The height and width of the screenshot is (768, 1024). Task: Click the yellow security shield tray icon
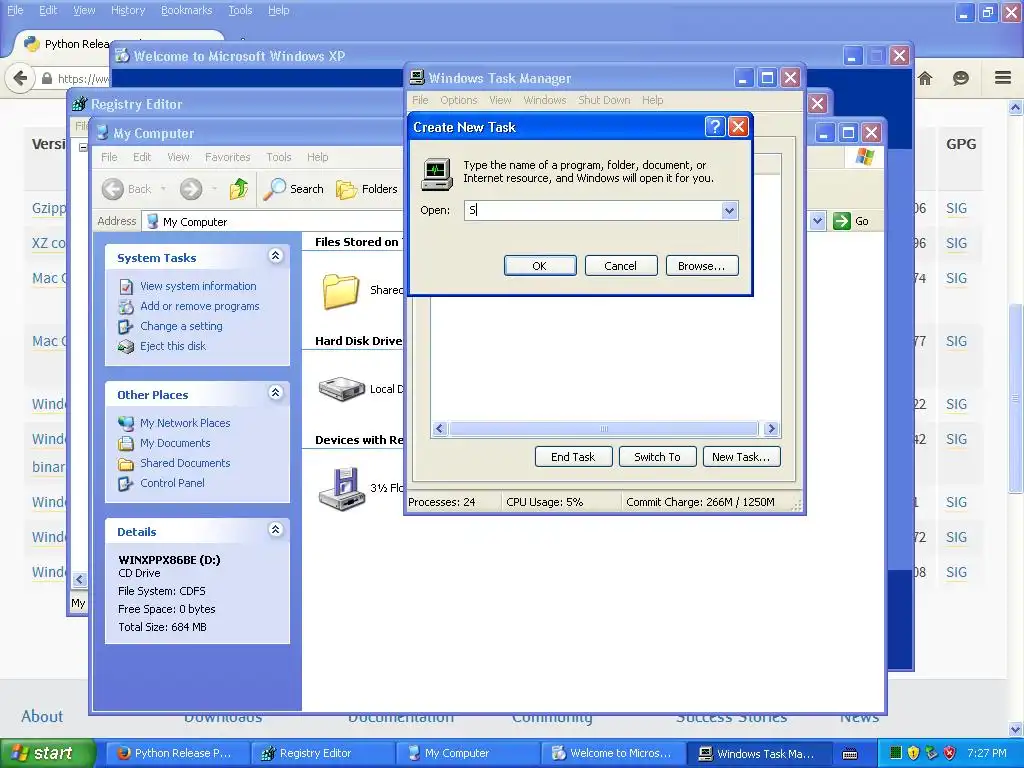(914, 753)
